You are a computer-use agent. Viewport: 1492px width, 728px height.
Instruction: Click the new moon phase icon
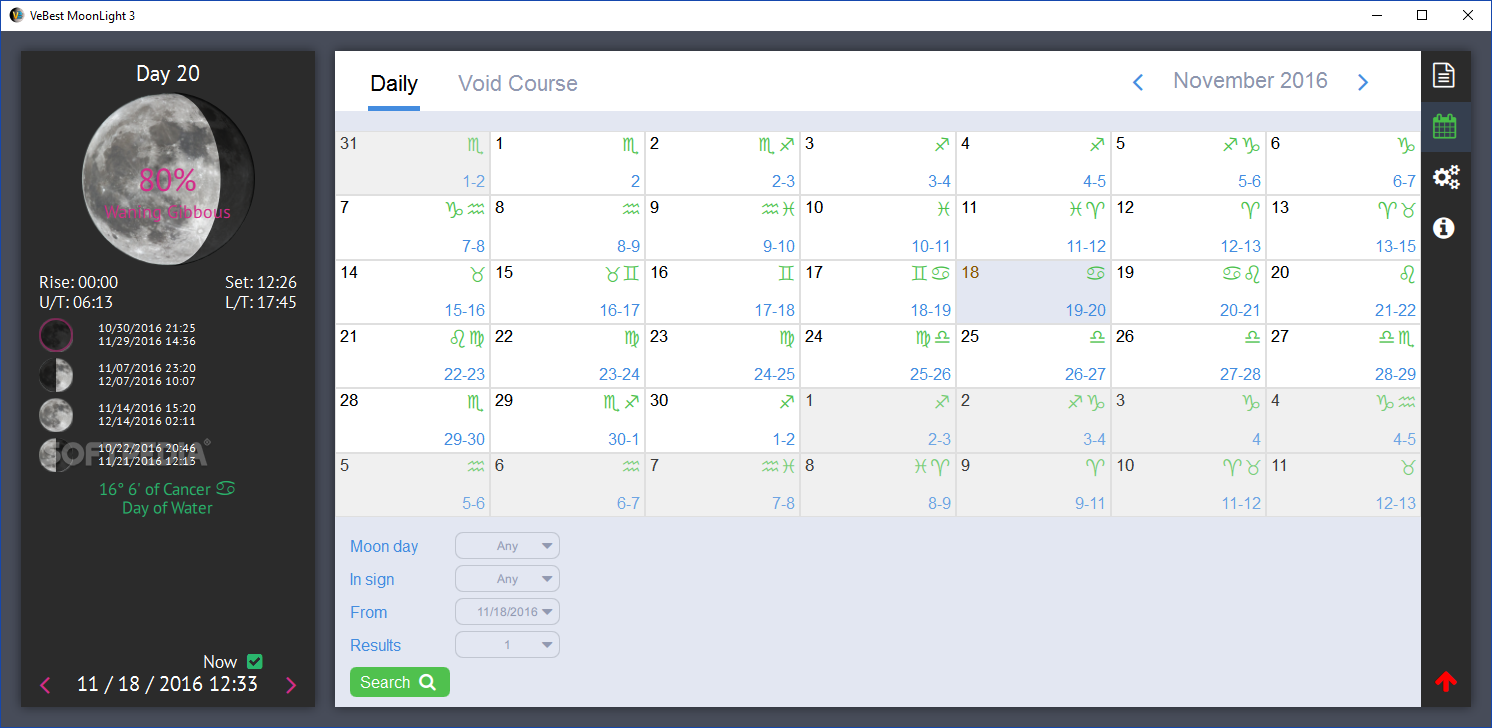(x=56, y=335)
